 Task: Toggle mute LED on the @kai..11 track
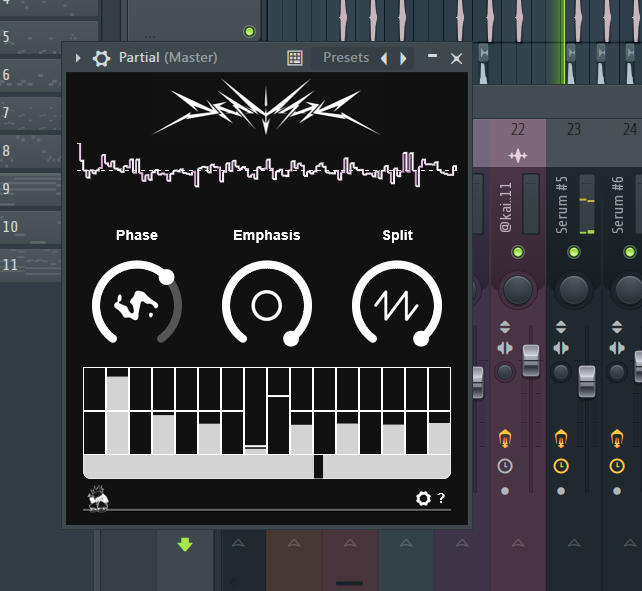coord(518,252)
